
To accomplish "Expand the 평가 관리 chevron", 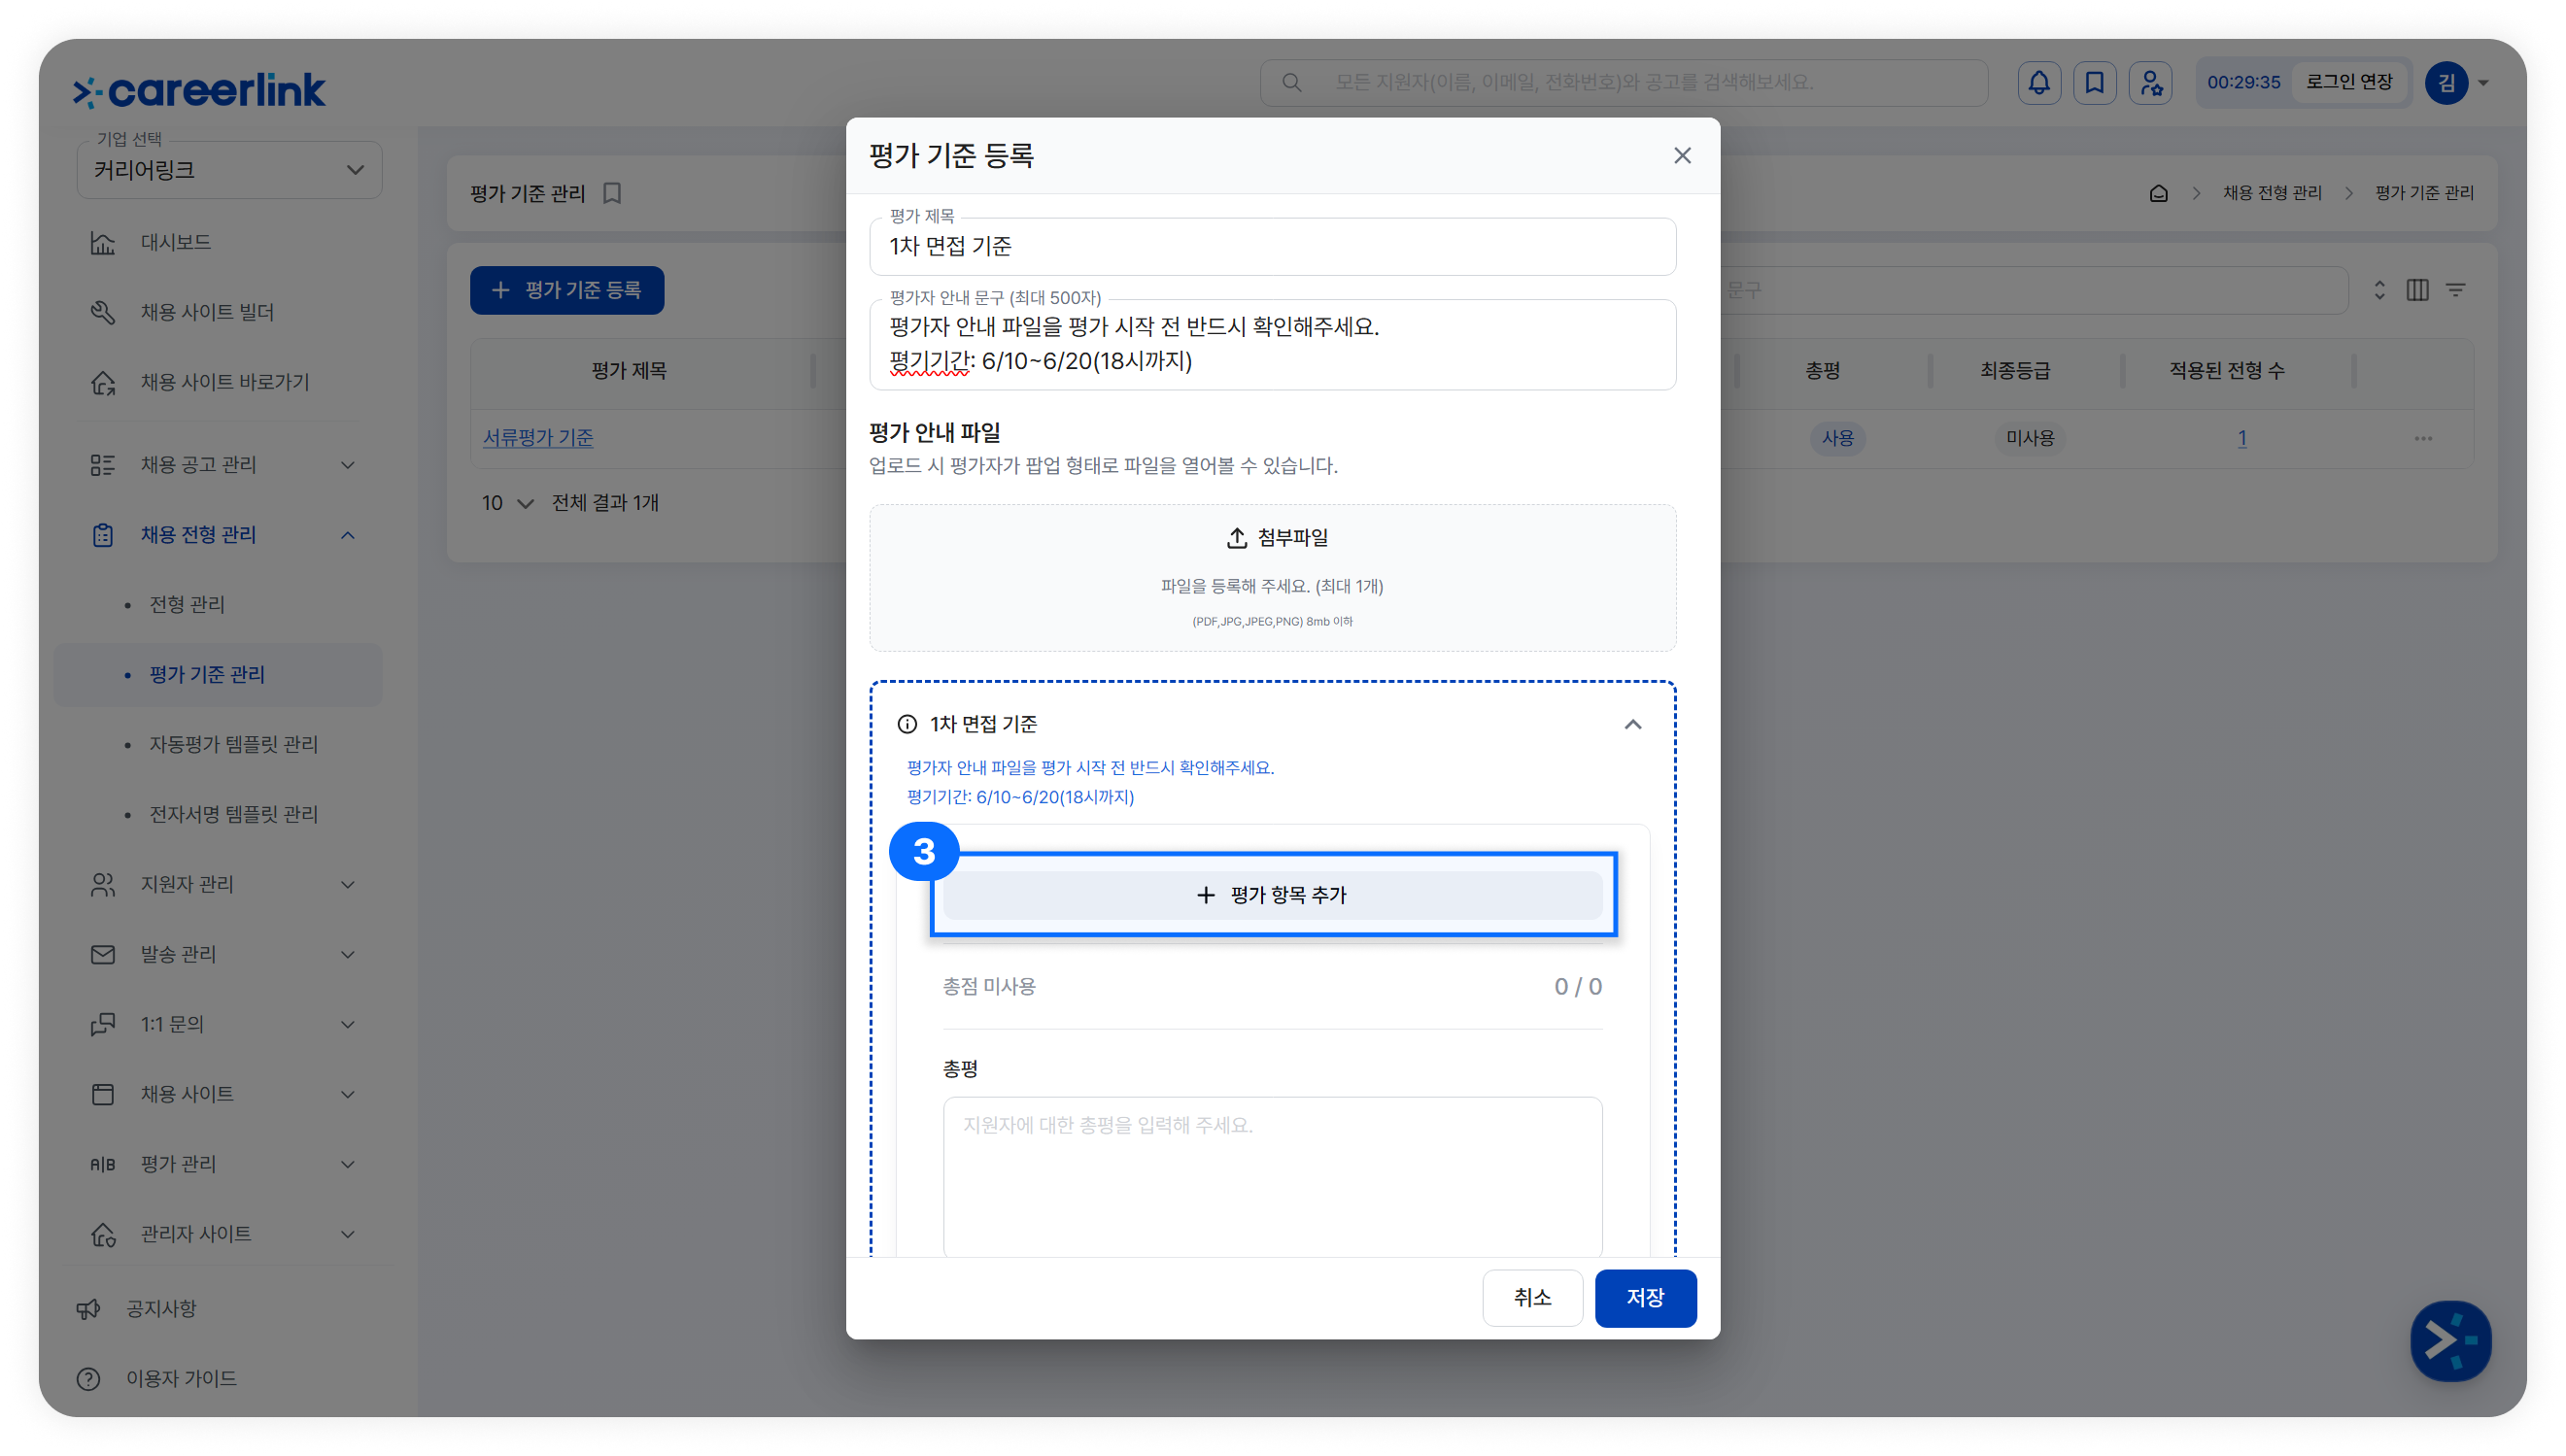I will [x=348, y=1165].
